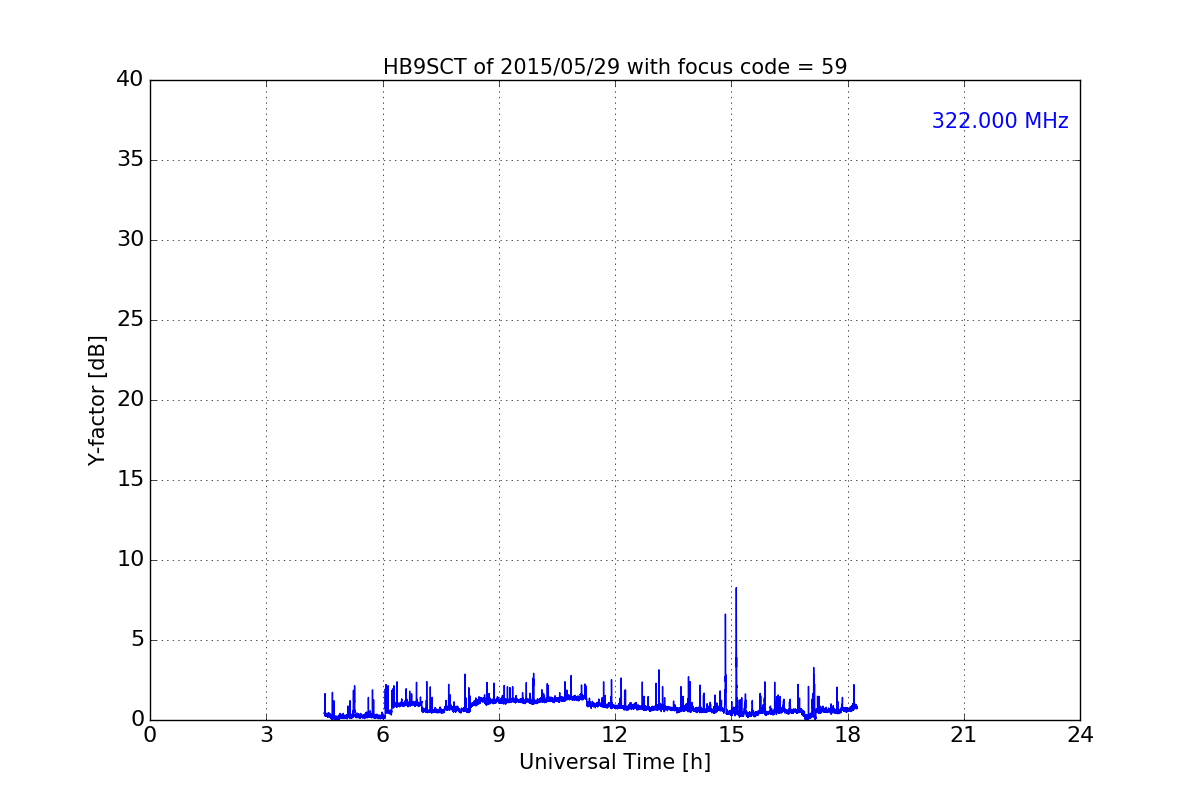Click the tallest spike peak just after 15 h
The width and height of the screenshot is (1200, 800).
[736, 589]
